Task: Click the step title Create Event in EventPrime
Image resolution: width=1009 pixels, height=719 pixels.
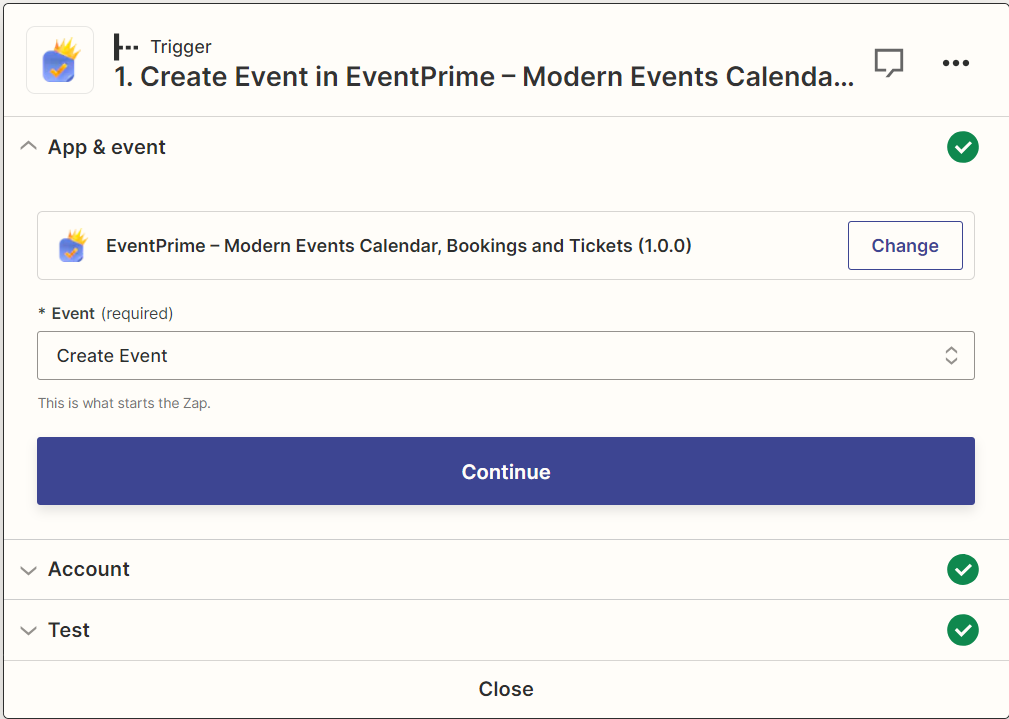Action: 485,78
